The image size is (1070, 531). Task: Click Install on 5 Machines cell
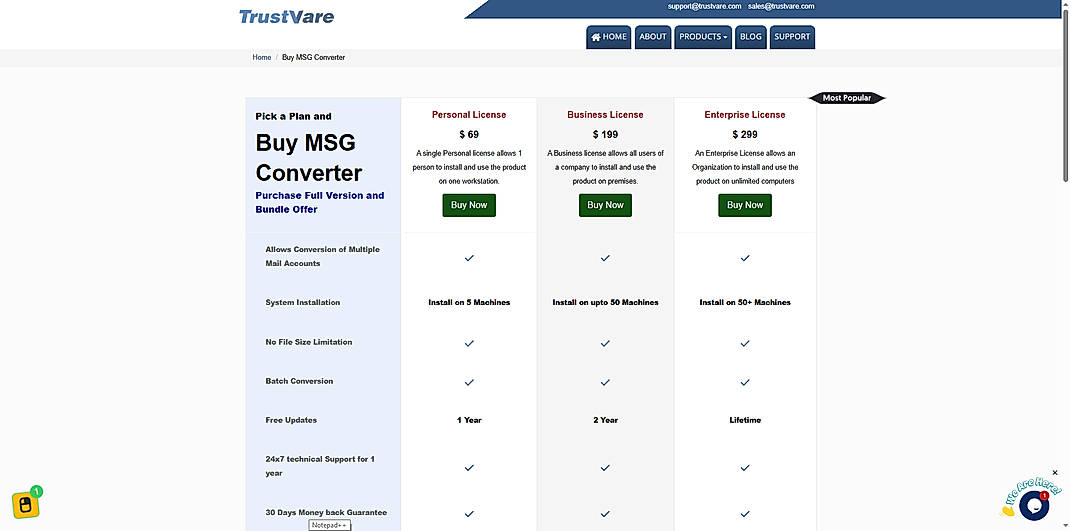pos(469,302)
